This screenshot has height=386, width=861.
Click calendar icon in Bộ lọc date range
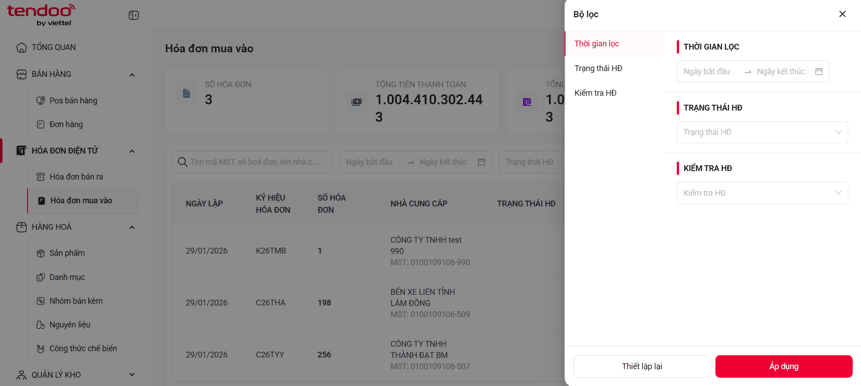(x=819, y=71)
